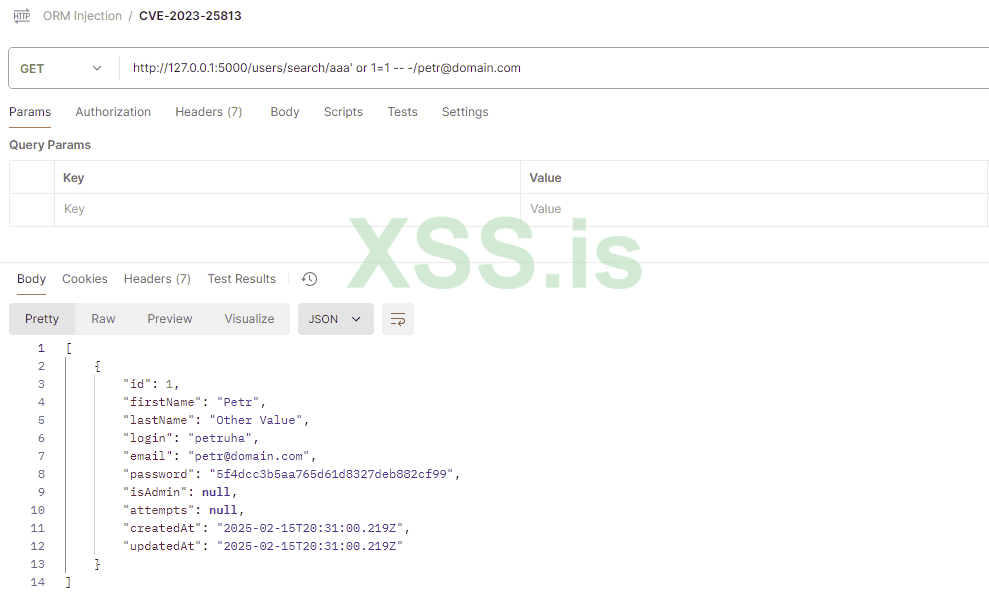
Task: Open the response history clock icon
Action: [309, 279]
